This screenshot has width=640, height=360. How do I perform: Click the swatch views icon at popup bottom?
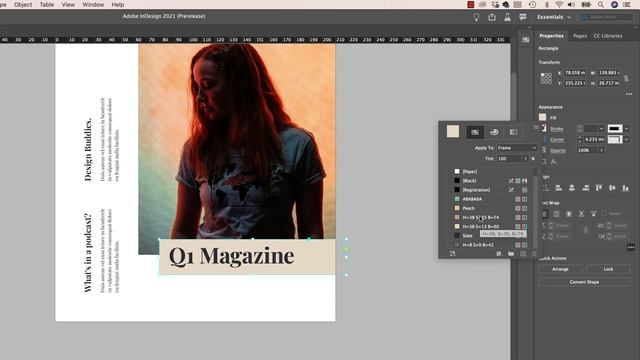click(499, 254)
